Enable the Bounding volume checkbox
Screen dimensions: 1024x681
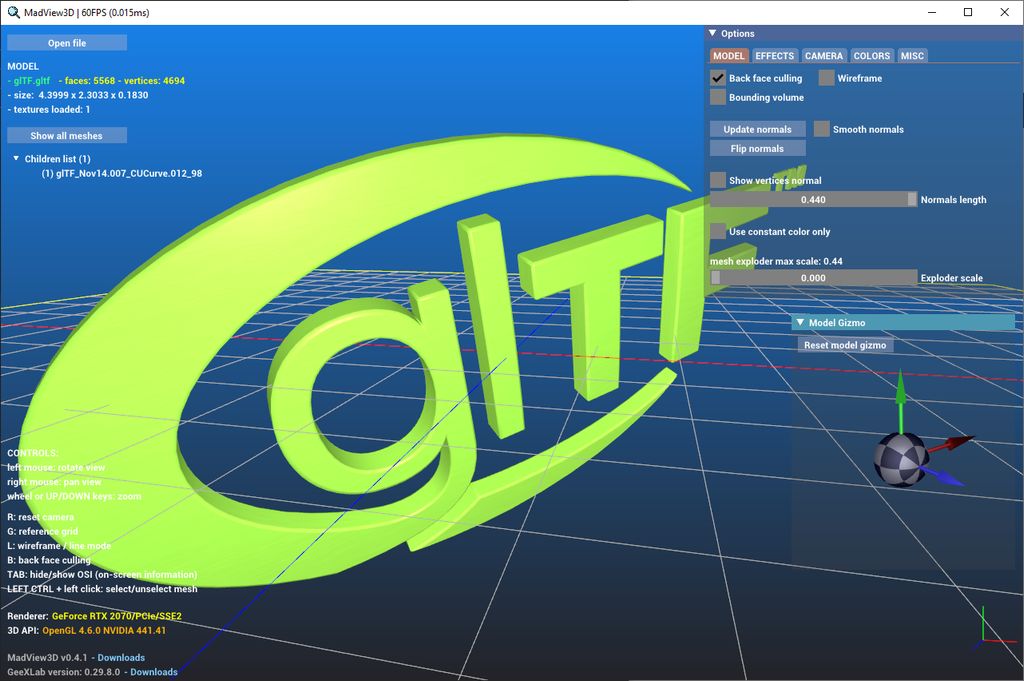click(718, 97)
